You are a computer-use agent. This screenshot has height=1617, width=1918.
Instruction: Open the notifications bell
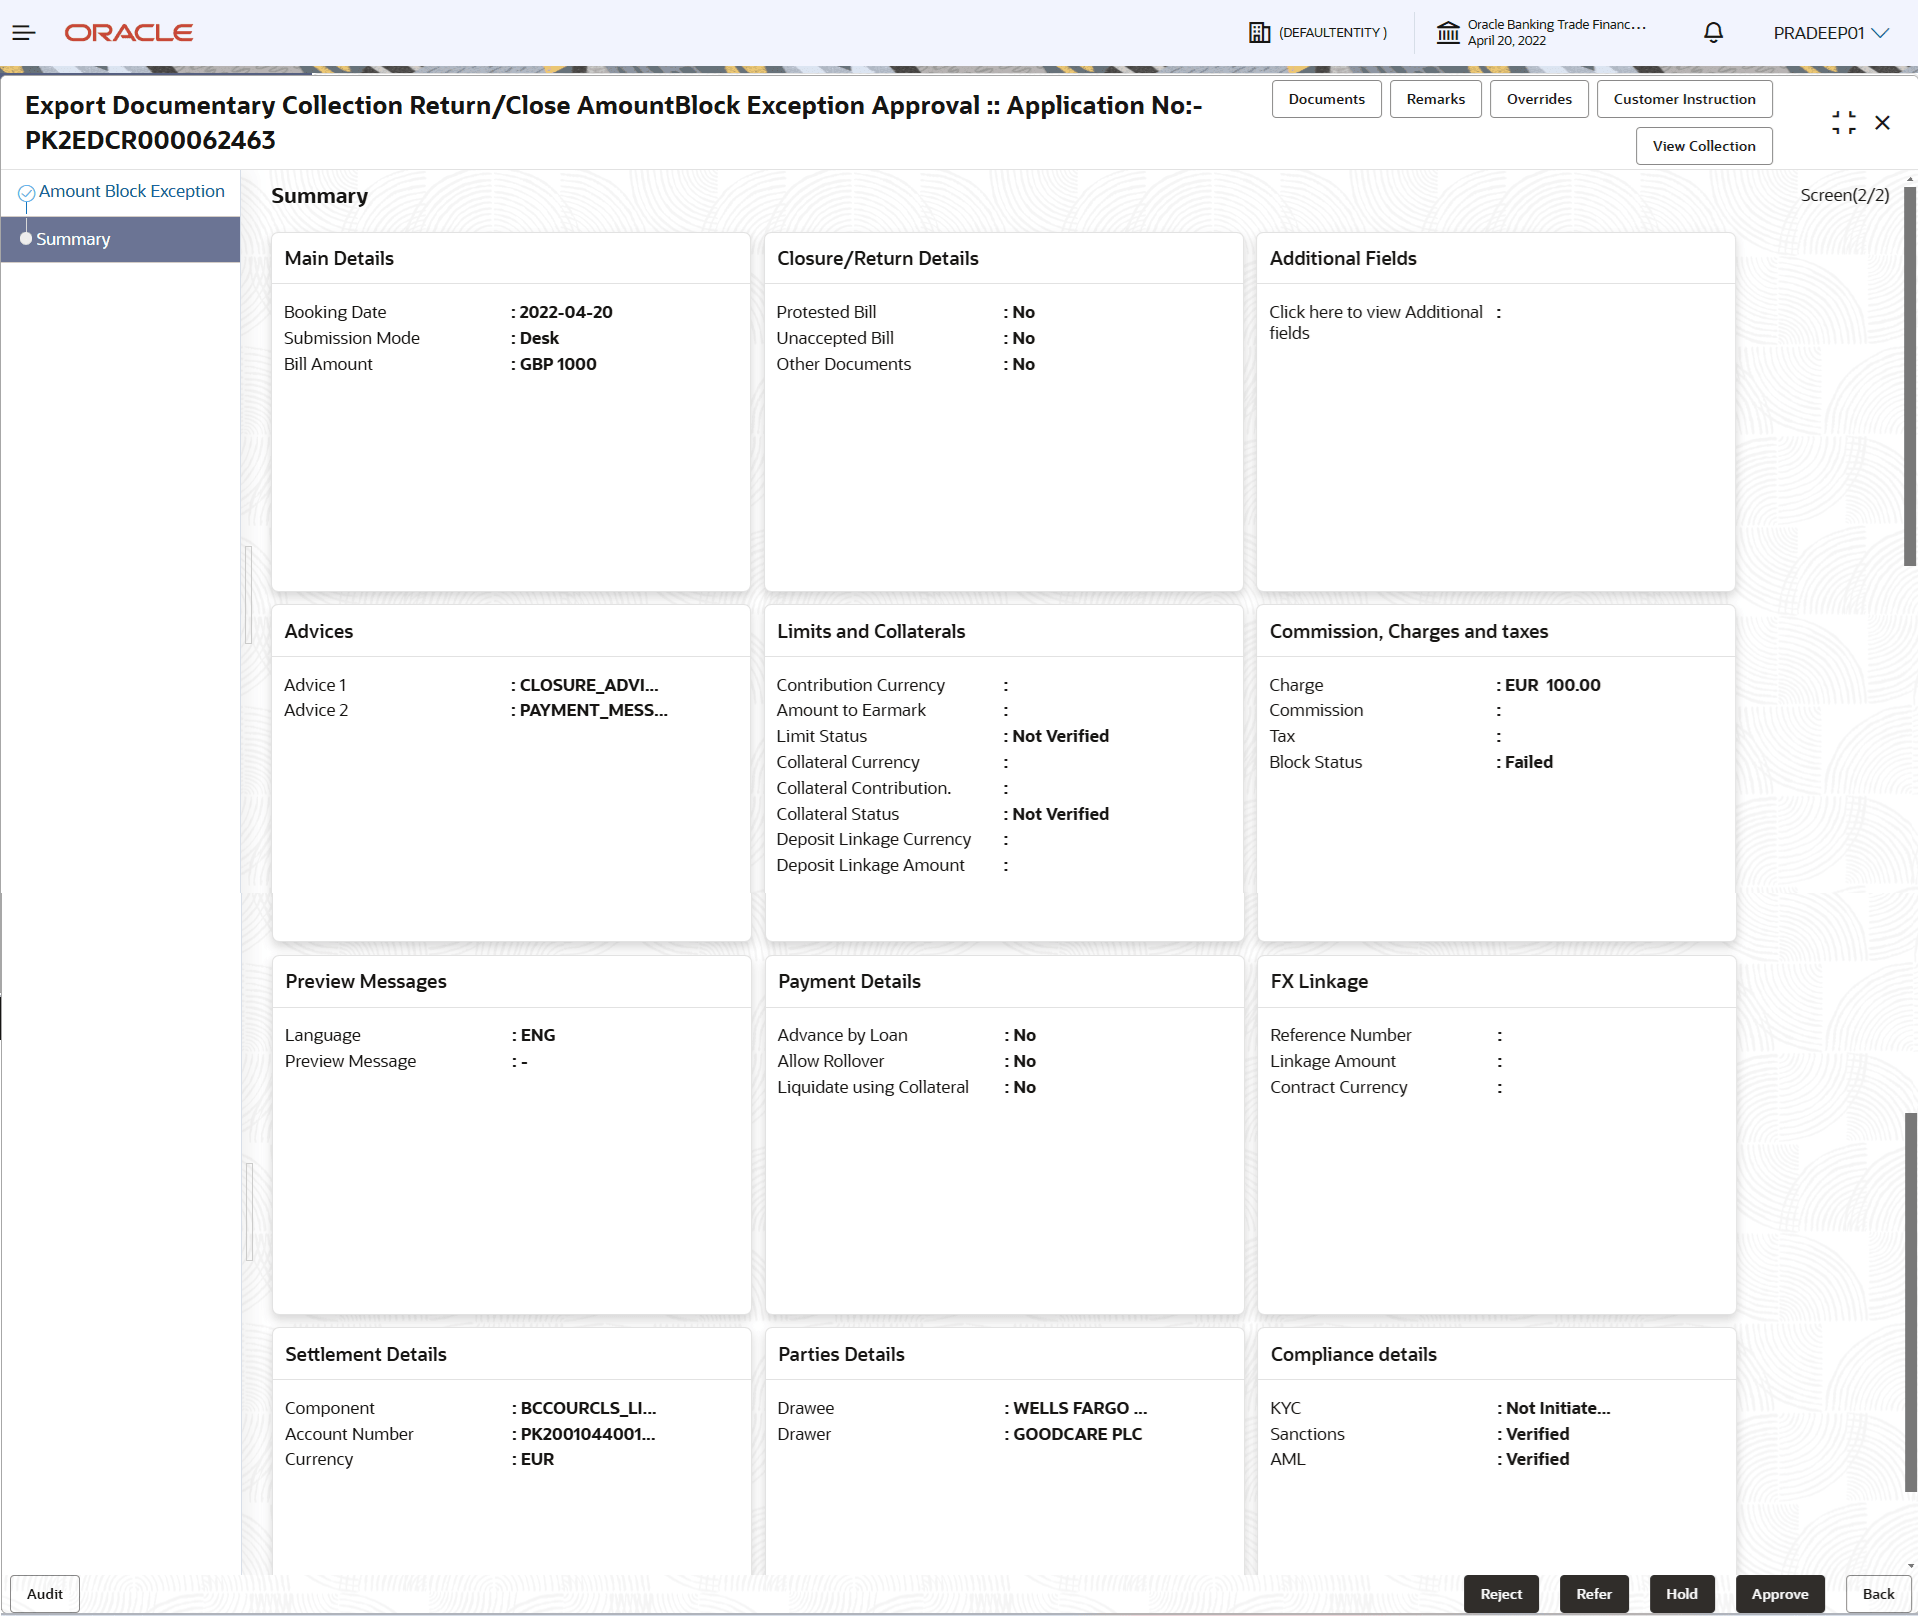1712,32
